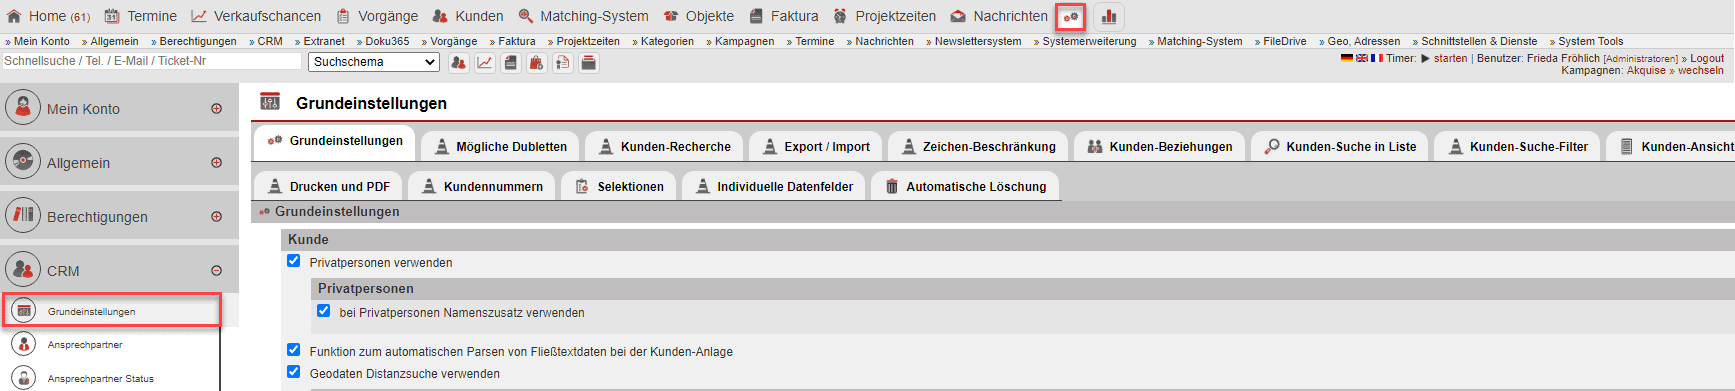Open Individuelle Datenfelder tab

click(773, 186)
